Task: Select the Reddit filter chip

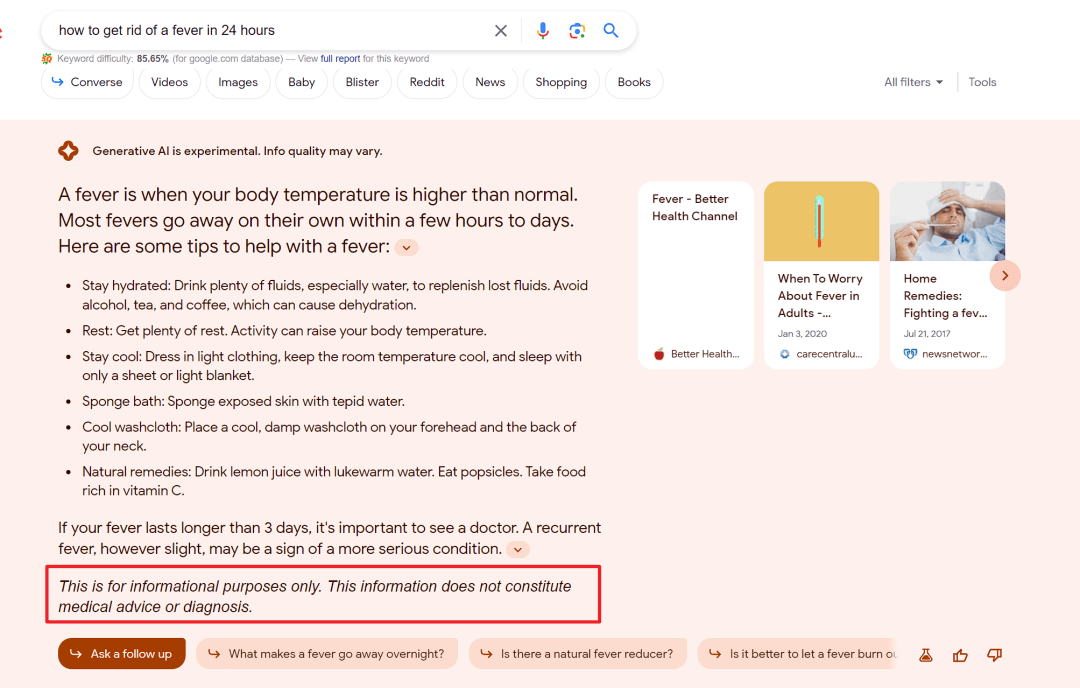Action: 427,82
